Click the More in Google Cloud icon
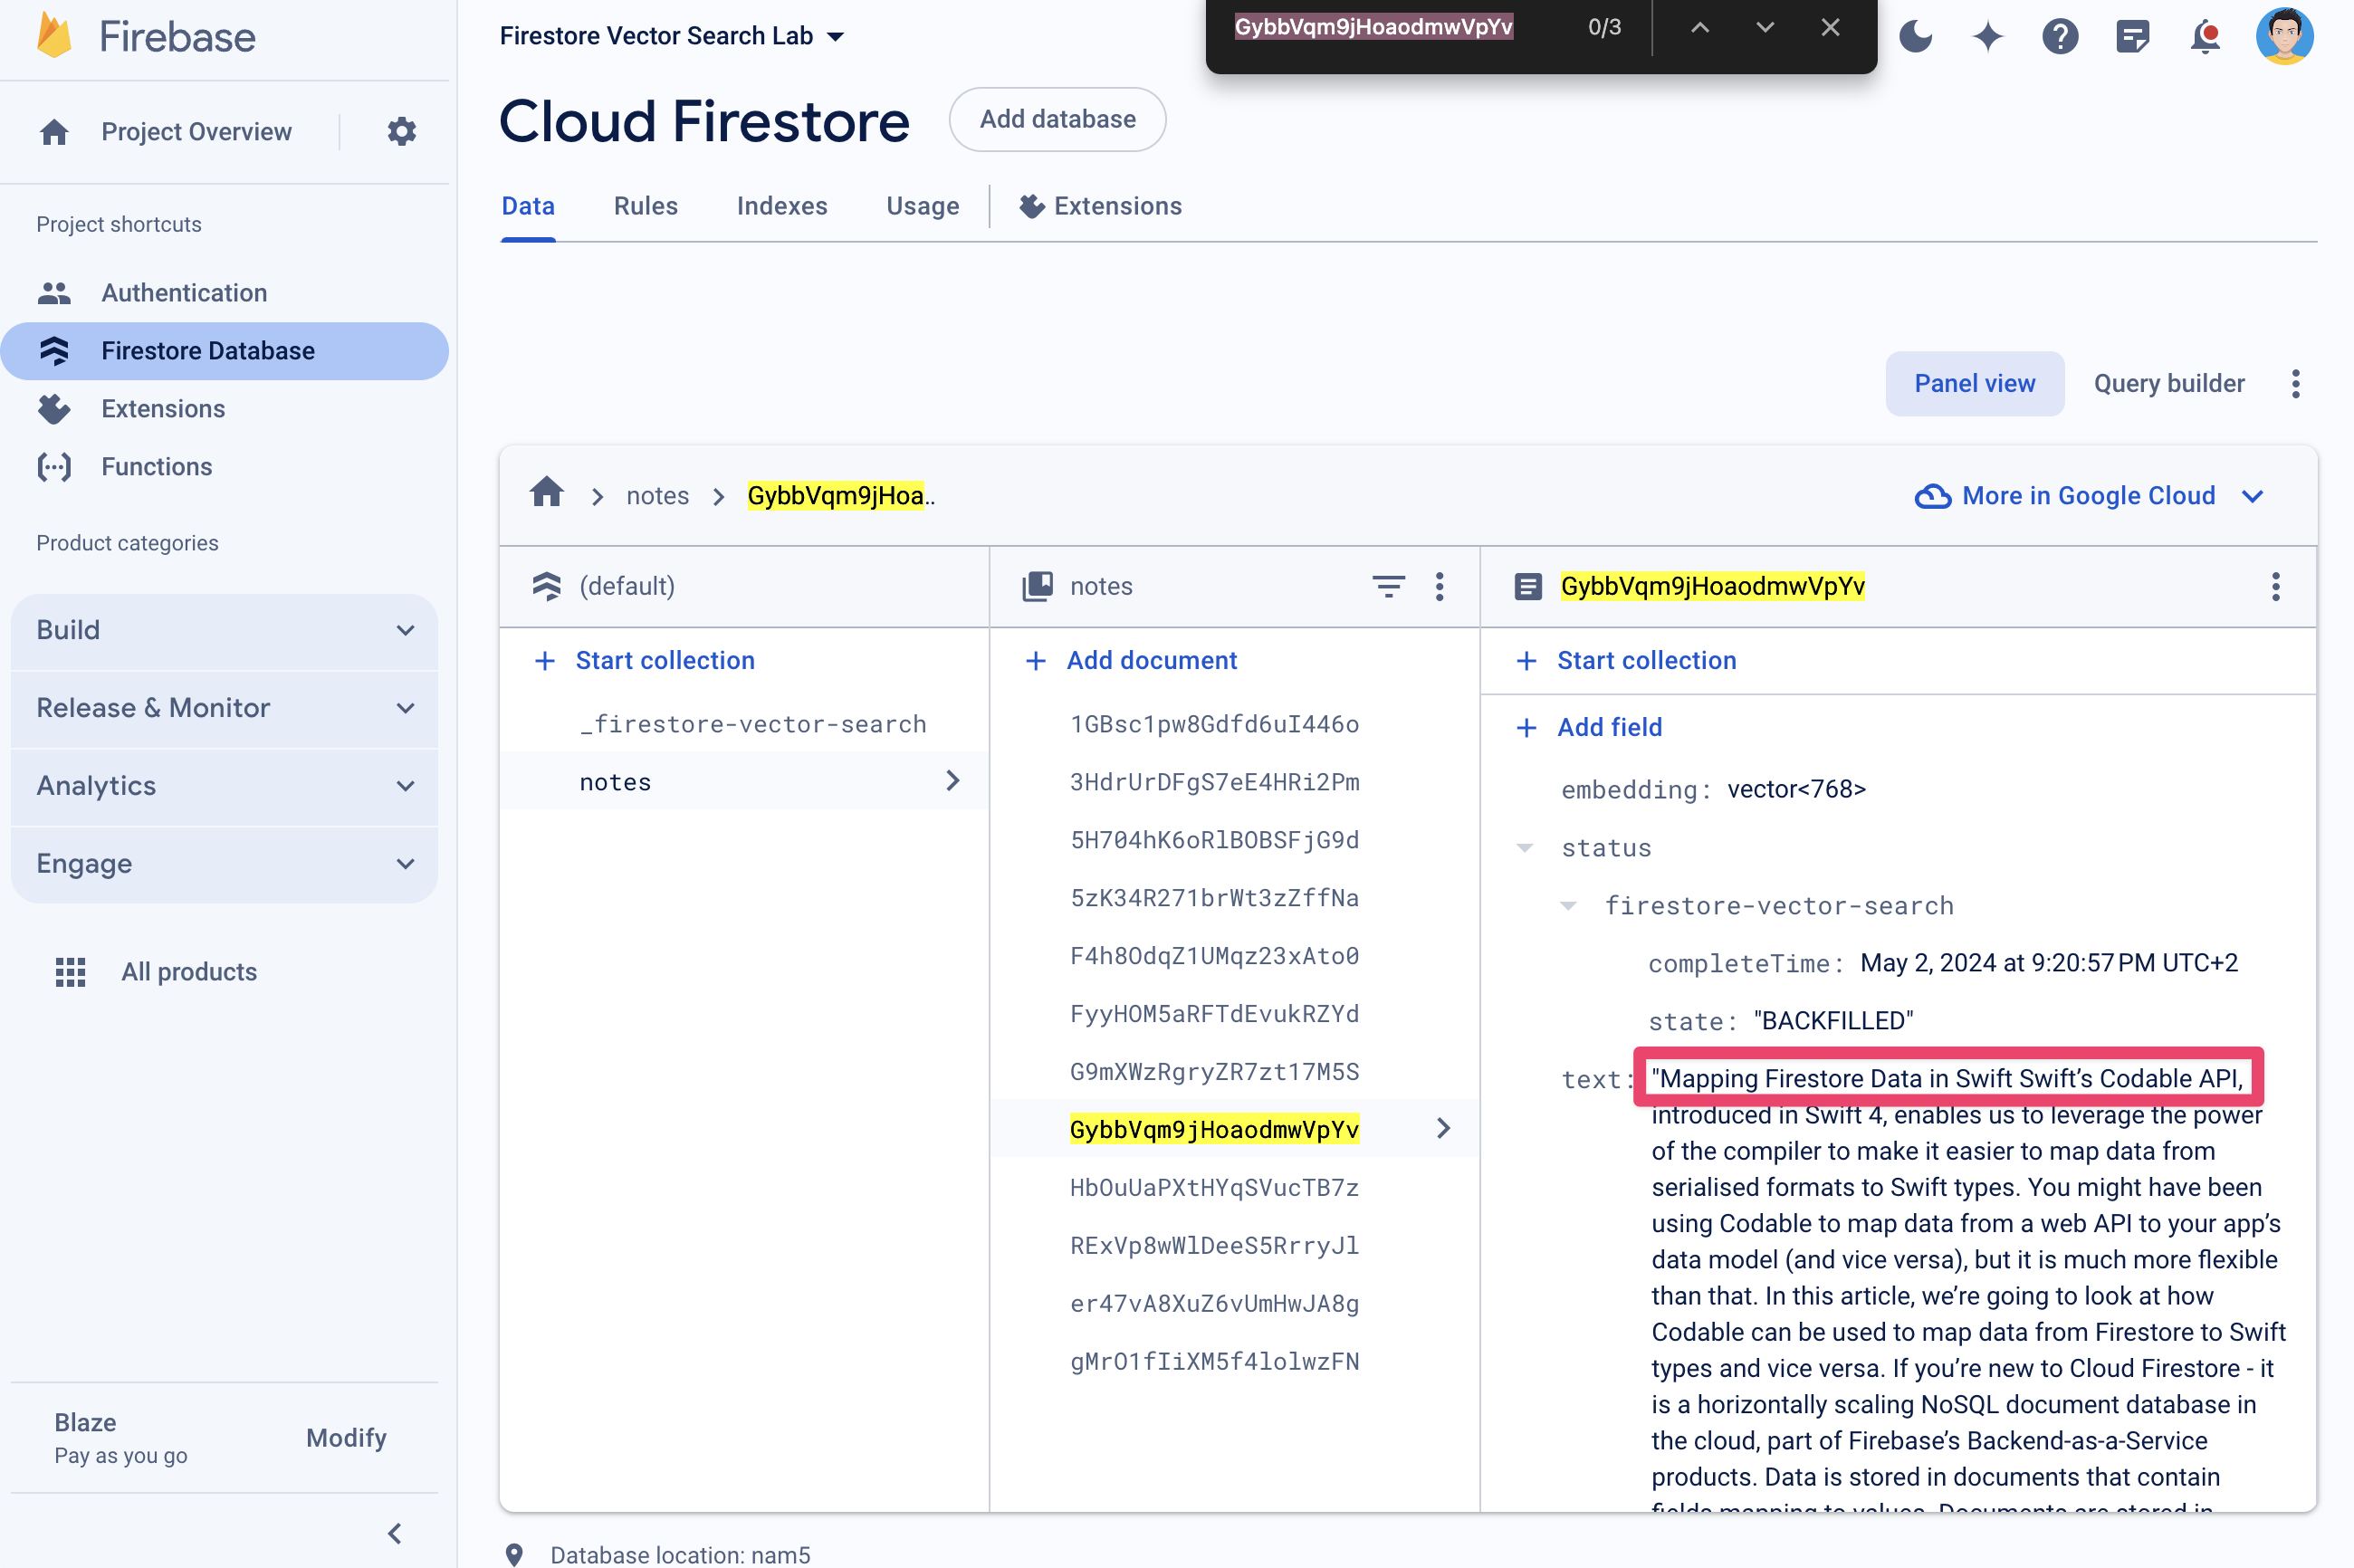This screenshot has height=1568, width=2354. tap(1928, 495)
